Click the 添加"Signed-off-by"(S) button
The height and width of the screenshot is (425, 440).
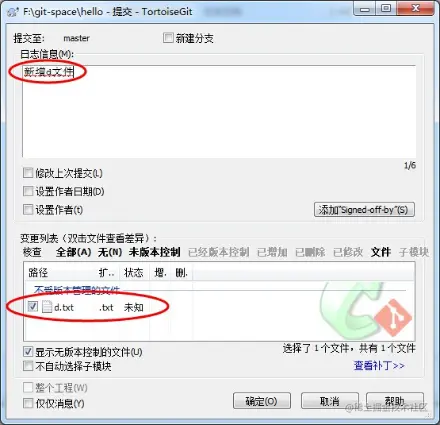[364, 210]
